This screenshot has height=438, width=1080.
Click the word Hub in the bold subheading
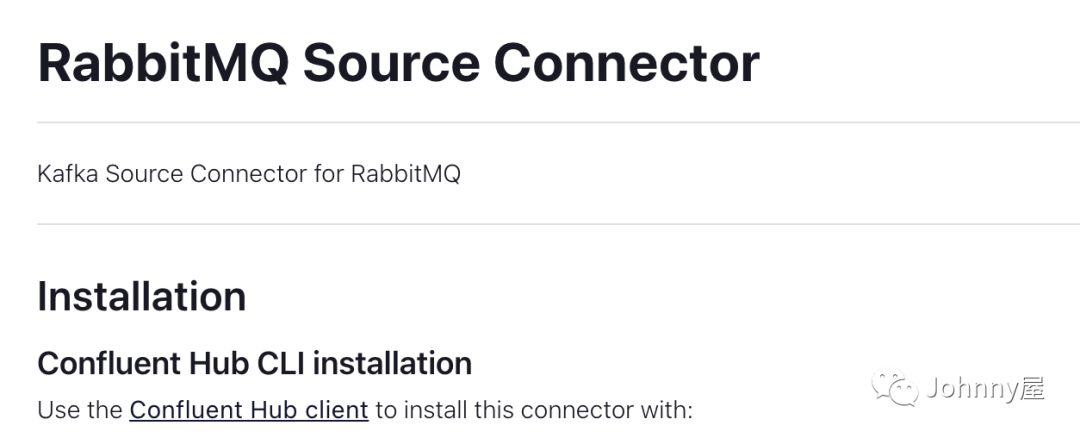213,363
